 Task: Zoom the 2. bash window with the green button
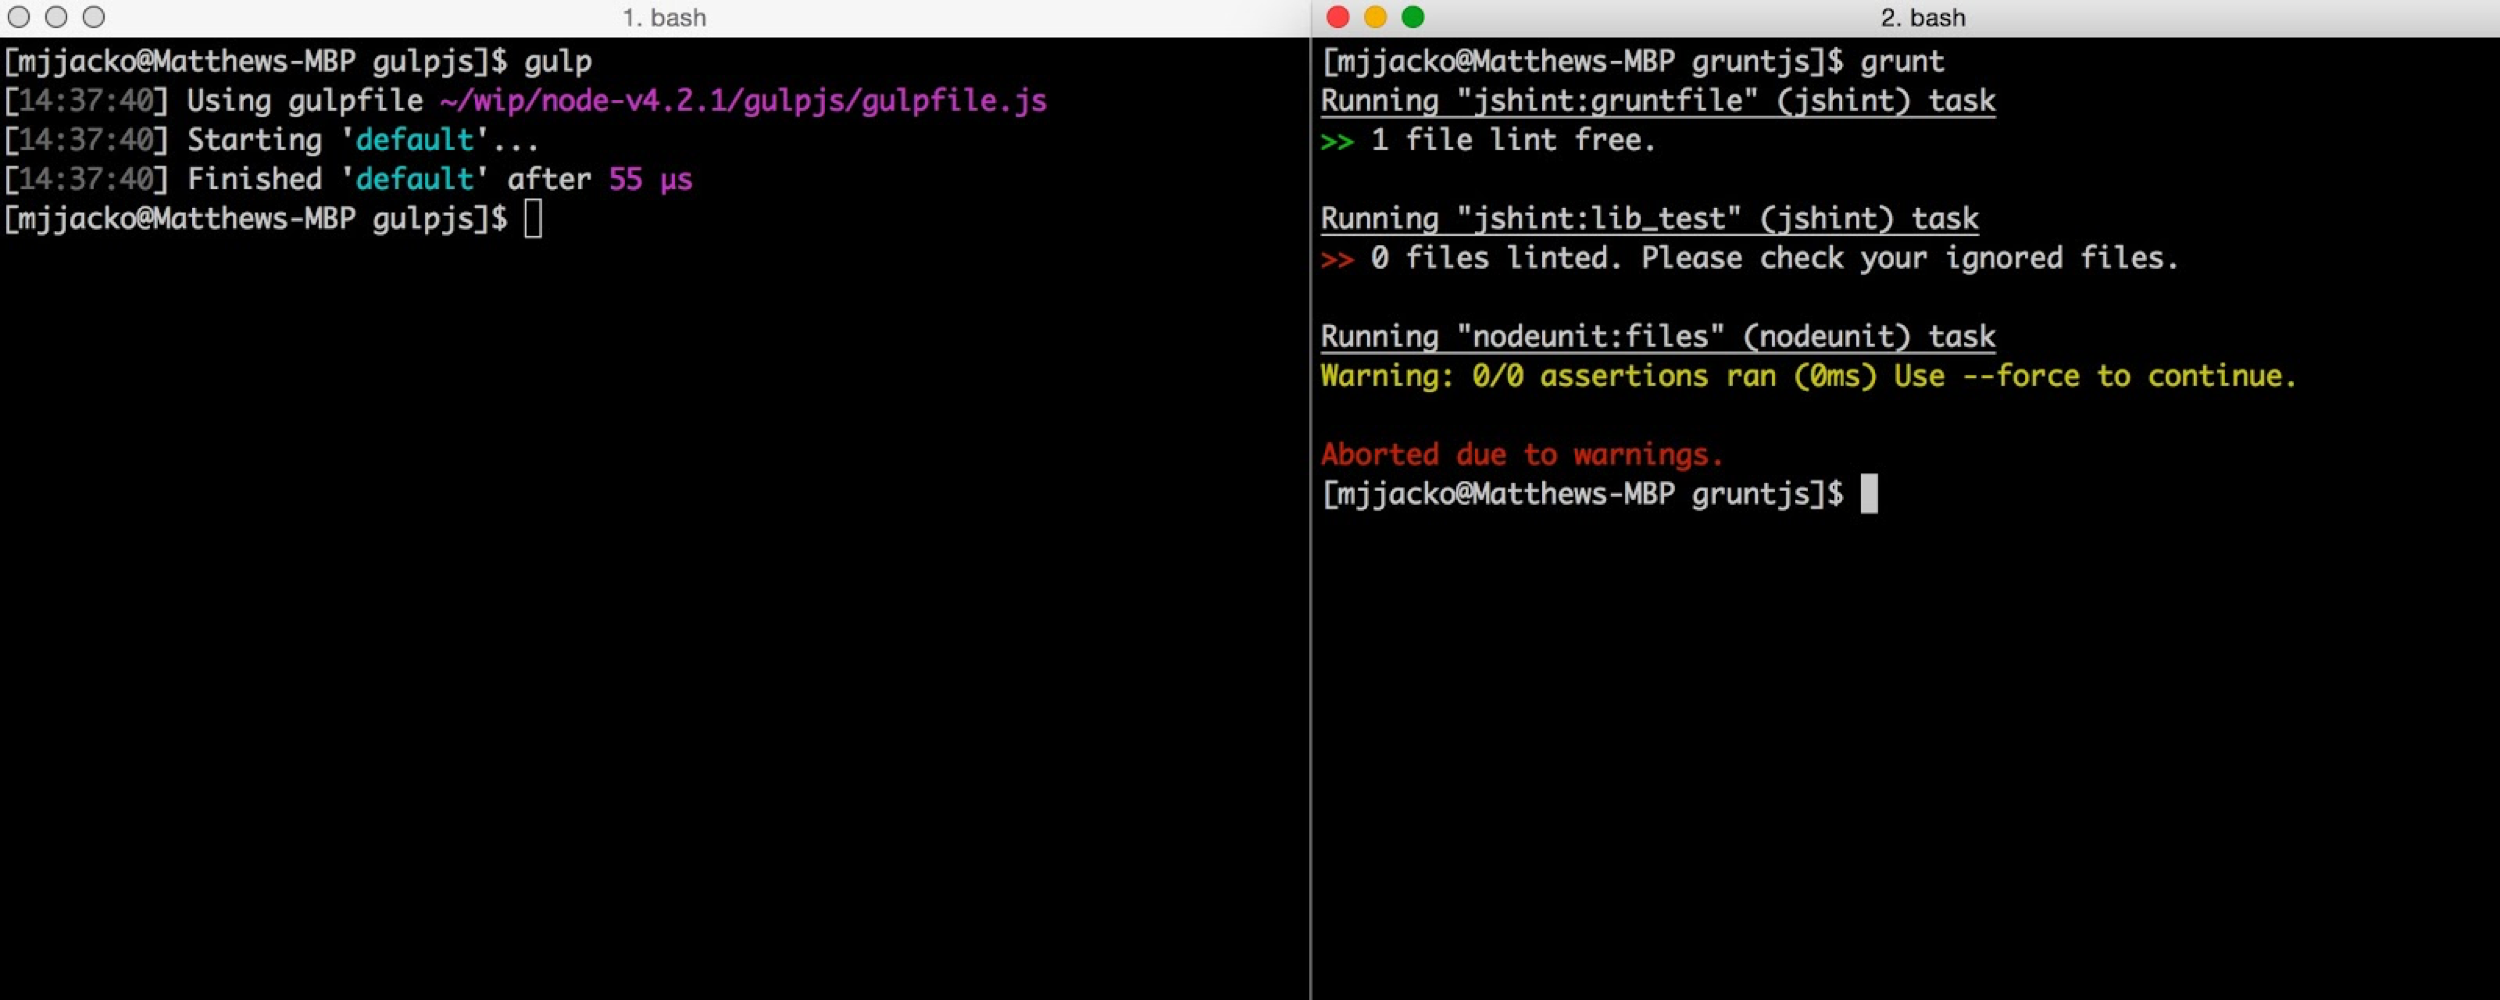tap(1412, 17)
